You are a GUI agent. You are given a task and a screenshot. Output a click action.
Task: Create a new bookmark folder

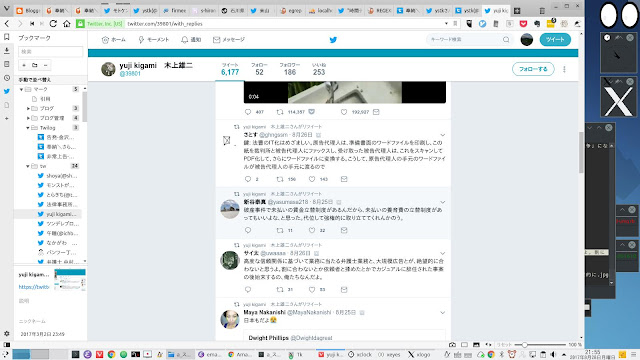[35, 65]
